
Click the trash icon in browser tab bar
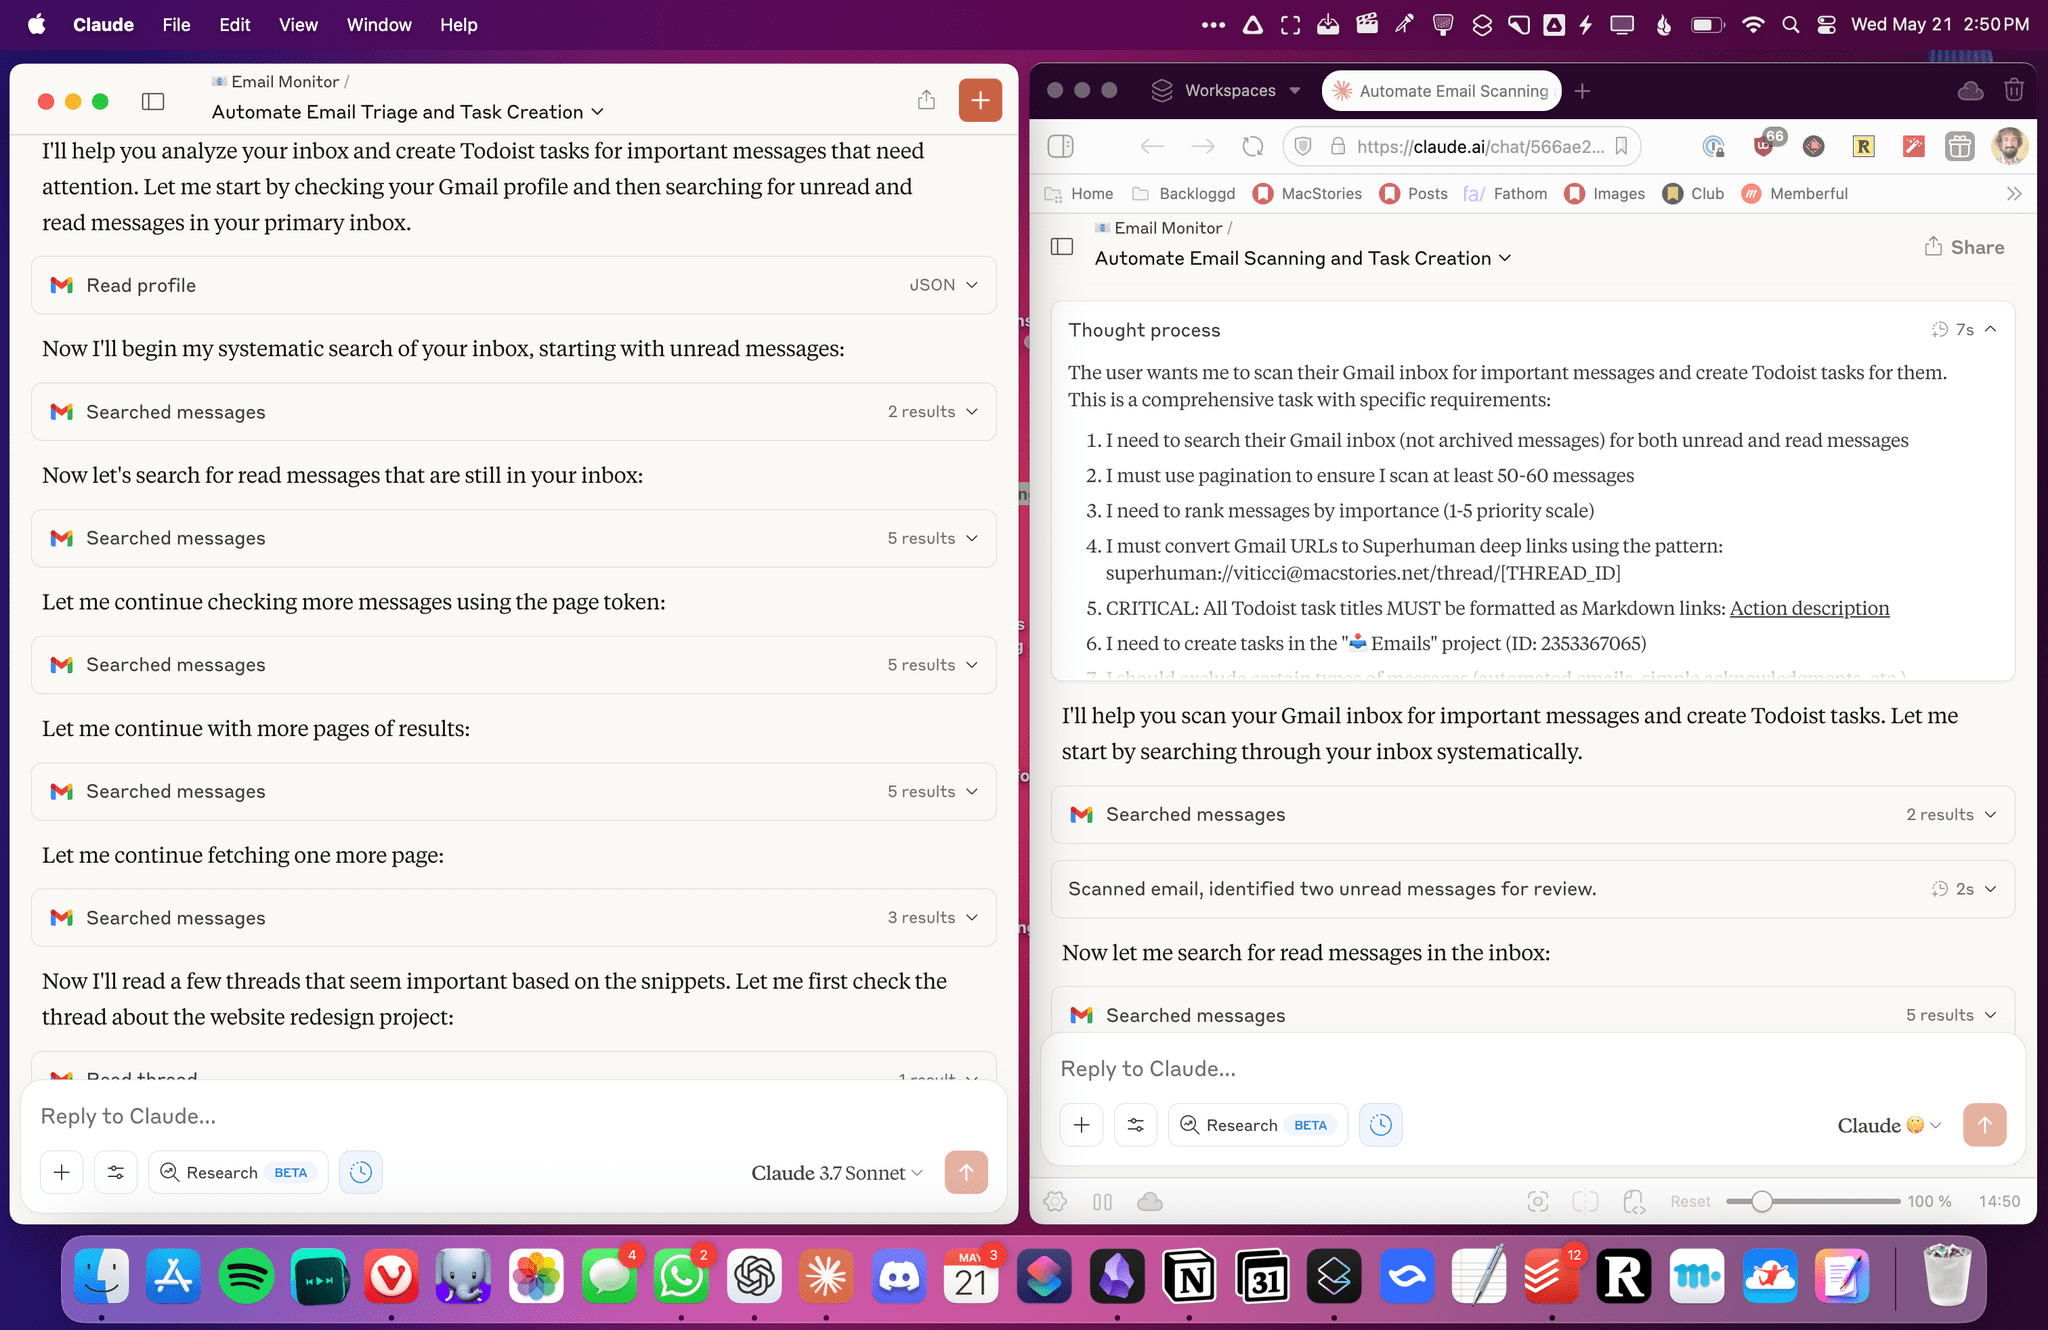coord(2014,90)
